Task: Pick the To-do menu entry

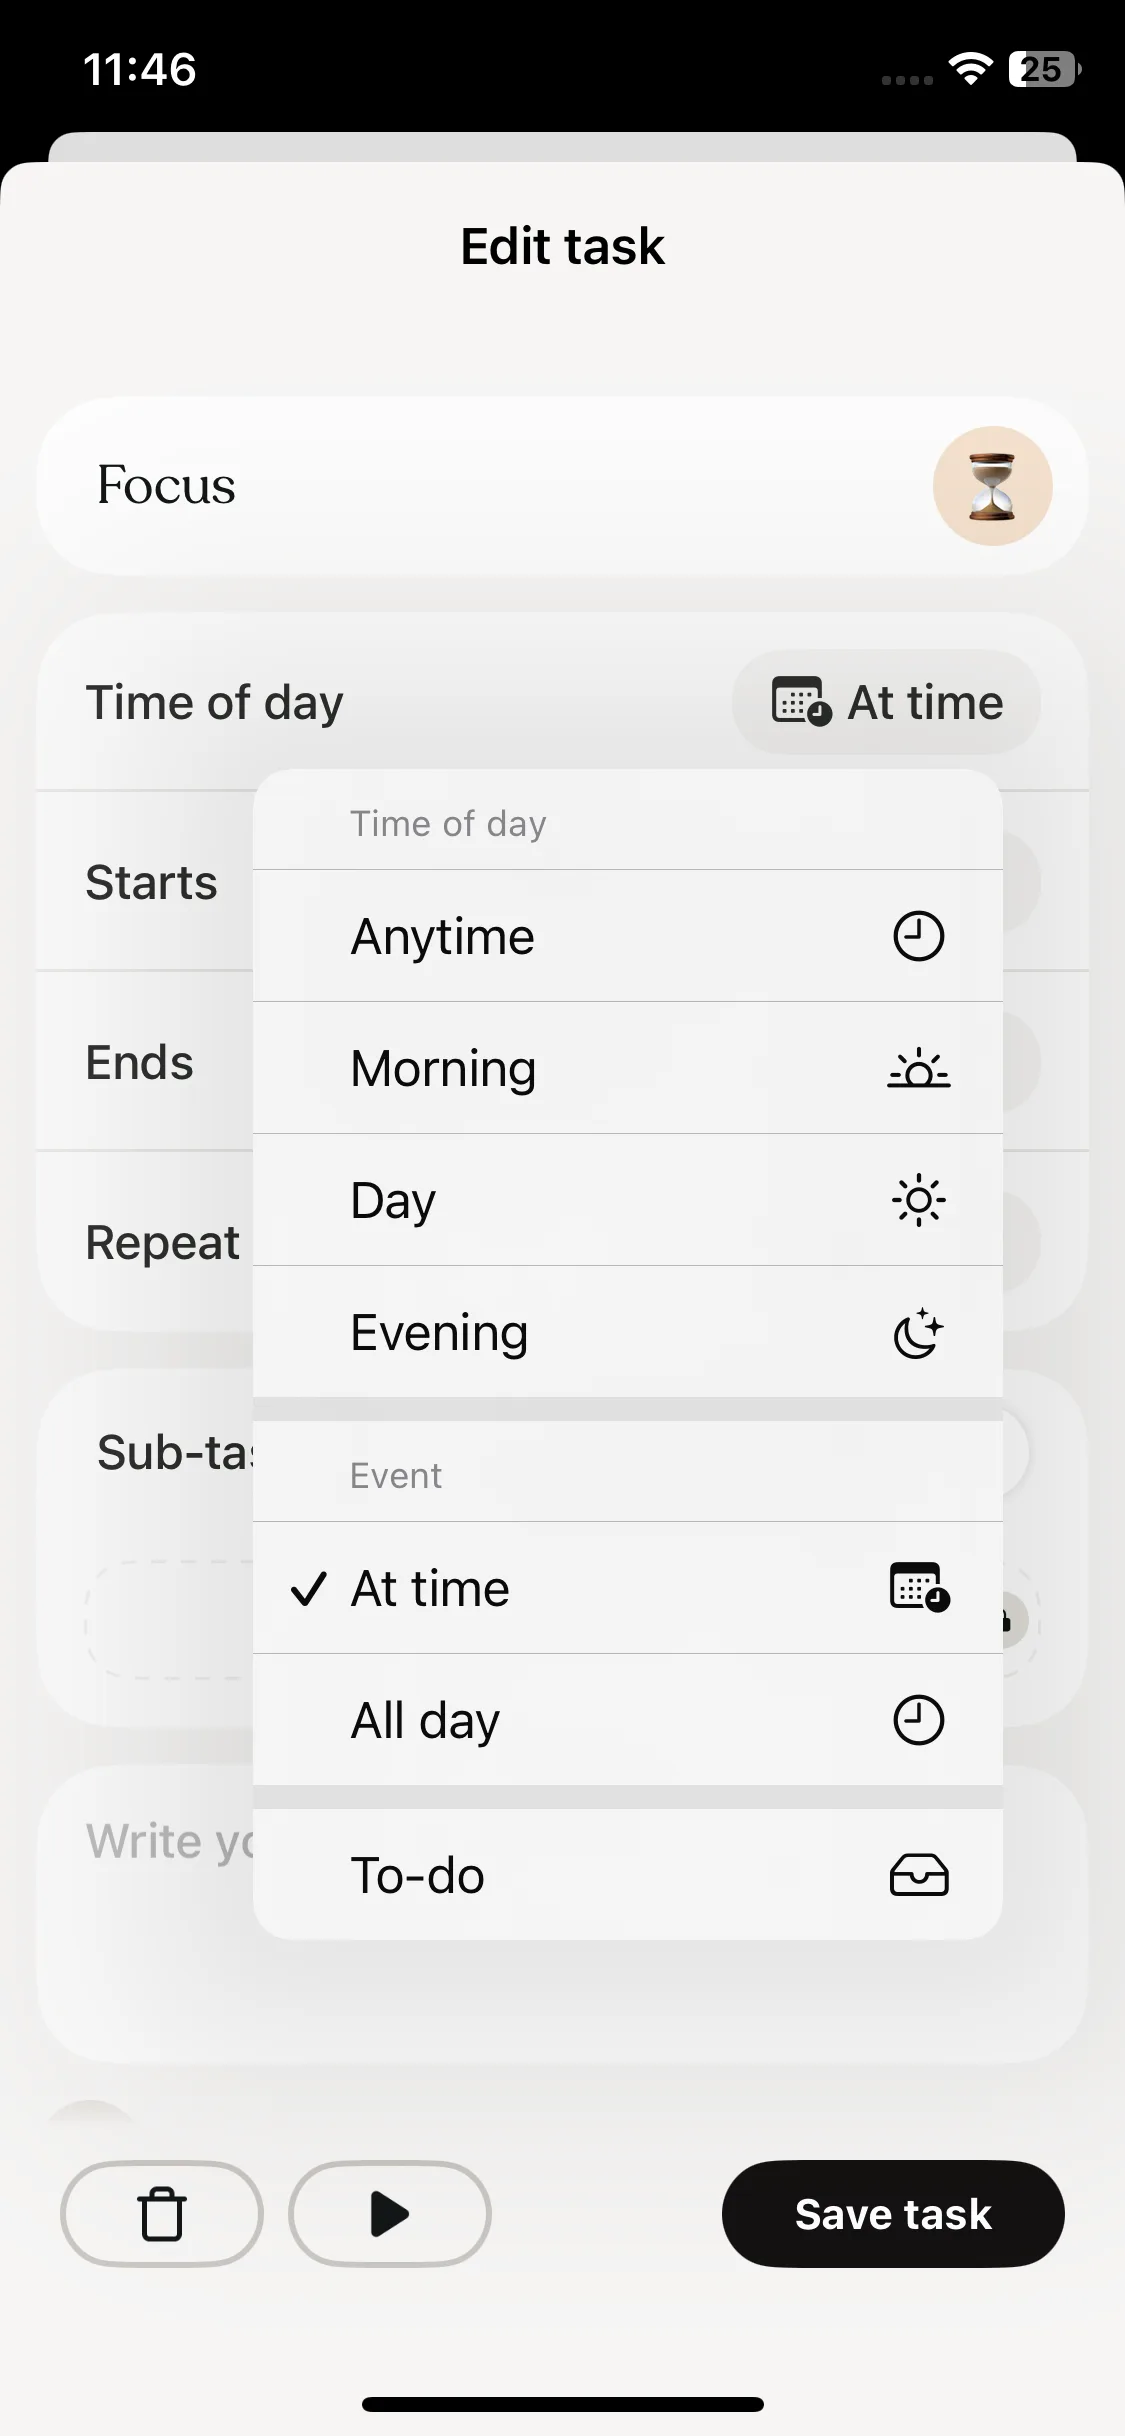Action: [x=417, y=1875]
